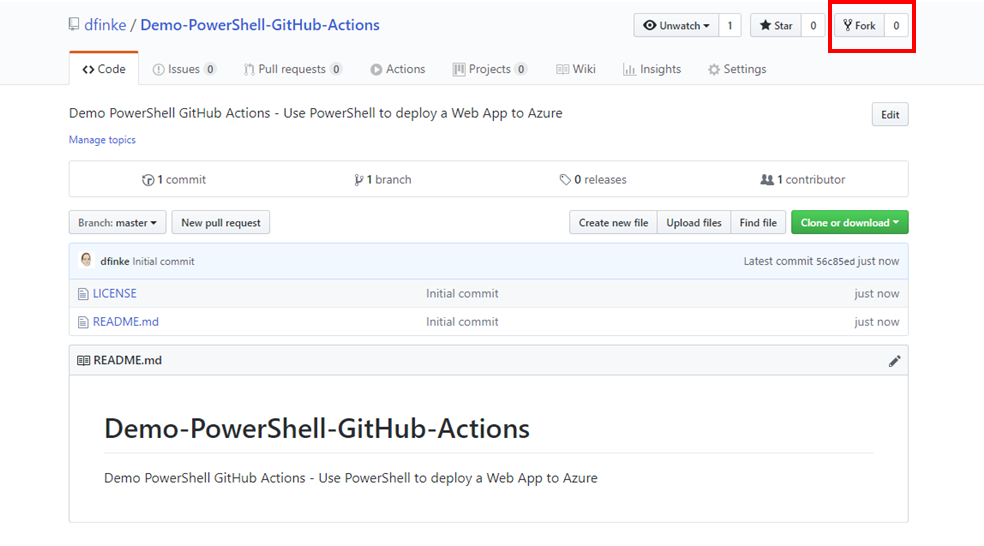View the 1 commit history
The width and height of the screenshot is (984, 546).
point(174,179)
